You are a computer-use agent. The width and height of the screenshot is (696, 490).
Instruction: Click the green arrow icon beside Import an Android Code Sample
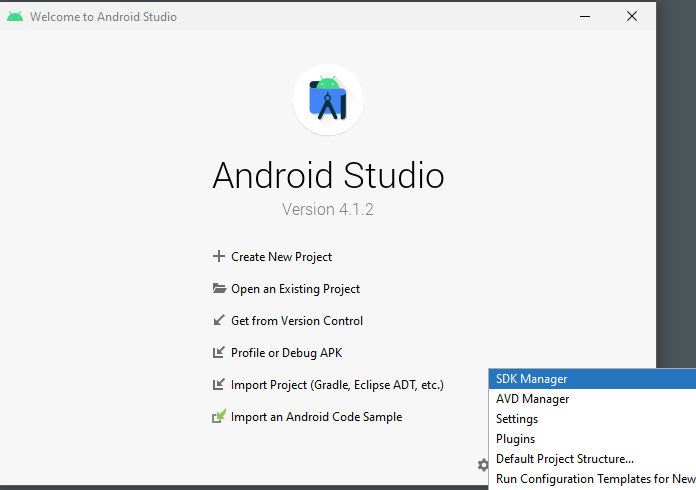tap(219, 416)
